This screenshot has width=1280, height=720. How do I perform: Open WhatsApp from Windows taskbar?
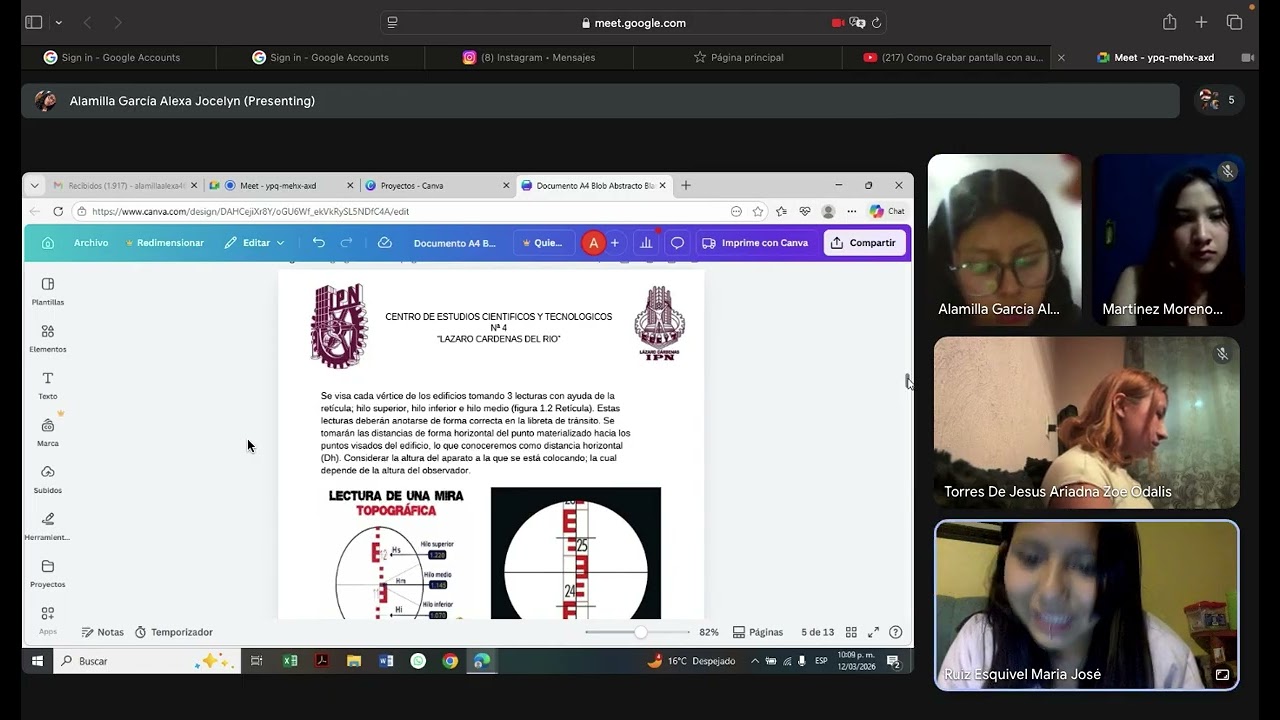(418, 661)
